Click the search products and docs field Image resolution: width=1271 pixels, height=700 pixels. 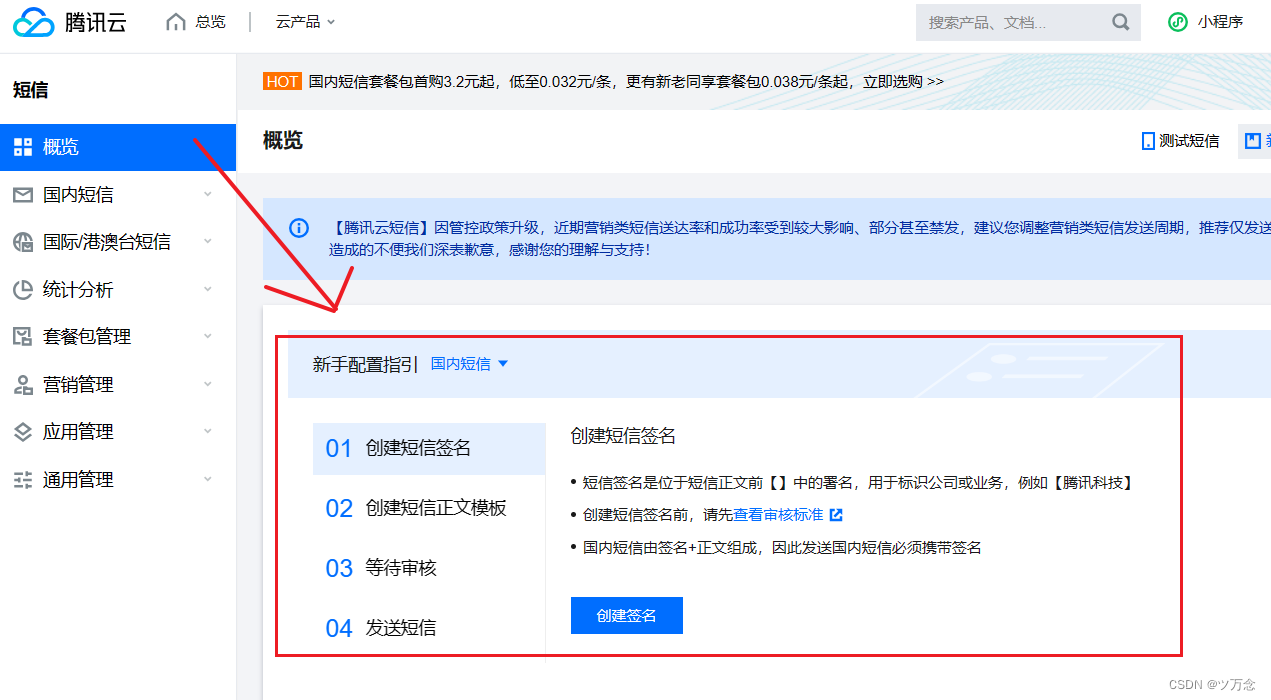[x=1028, y=22]
